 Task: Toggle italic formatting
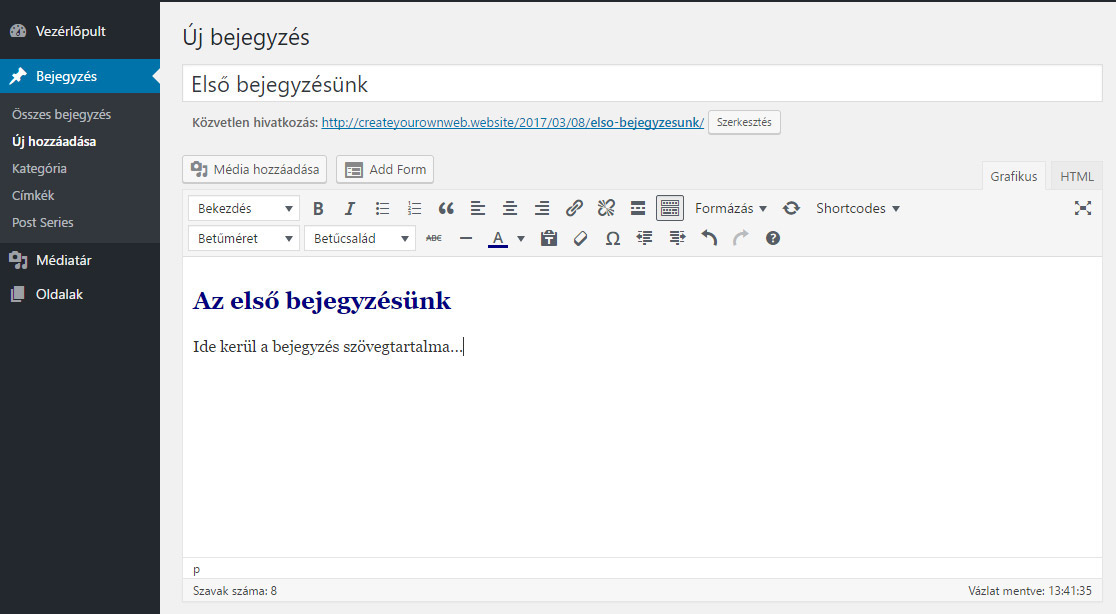[349, 208]
